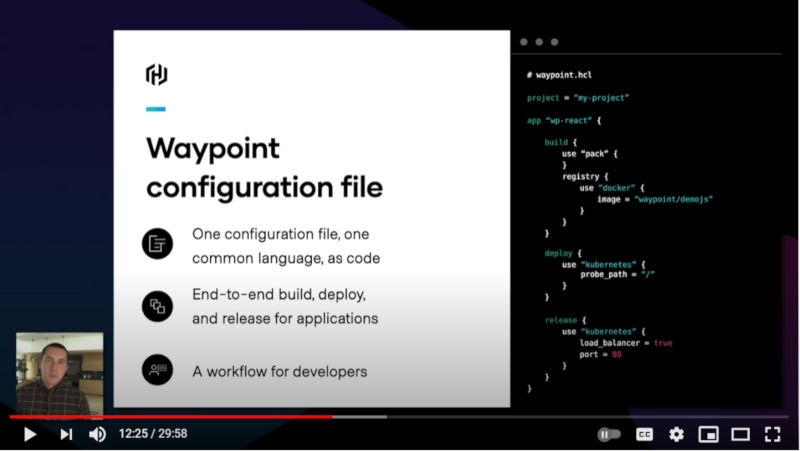Click the project = "my-project" line
The image size is (800, 451).
(578, 97)
